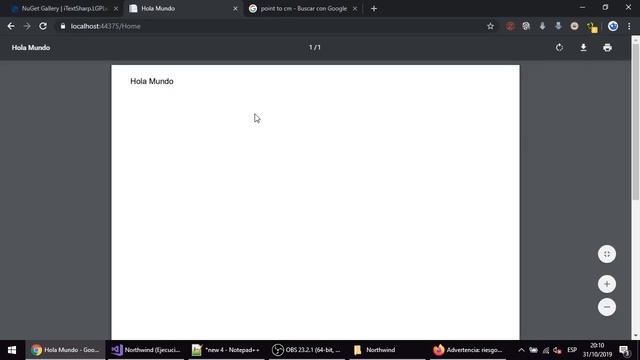Print the PDF document
Screen dimensions: 640x360
(x=607, y=48)
